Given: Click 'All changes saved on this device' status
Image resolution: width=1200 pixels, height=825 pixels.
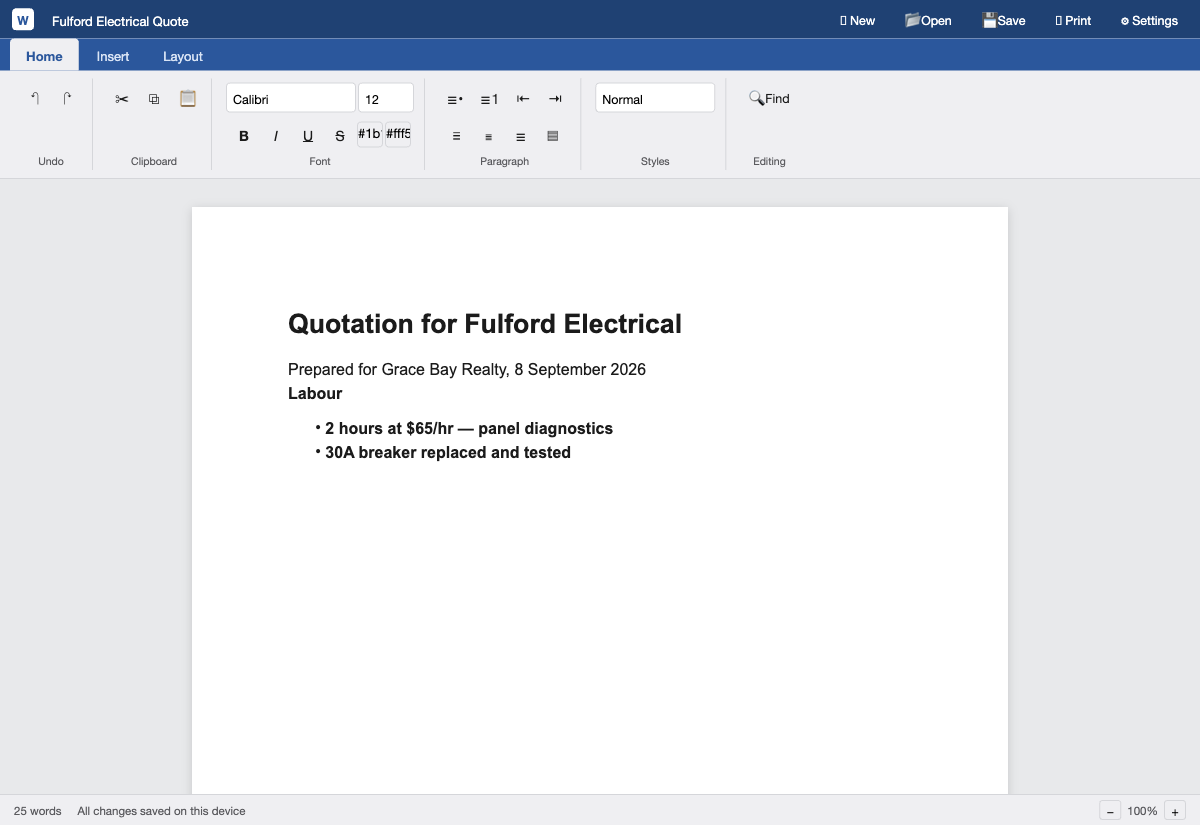Looking at the screenshot, I should pyautogui.click(x=161, y=811).
